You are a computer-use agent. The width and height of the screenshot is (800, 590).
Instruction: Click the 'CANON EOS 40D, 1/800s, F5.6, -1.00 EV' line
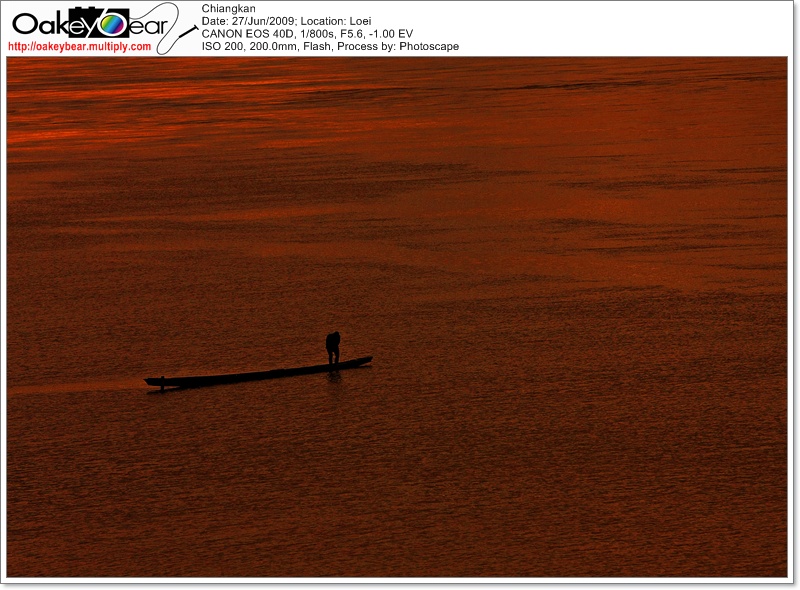tap(307, 34)
